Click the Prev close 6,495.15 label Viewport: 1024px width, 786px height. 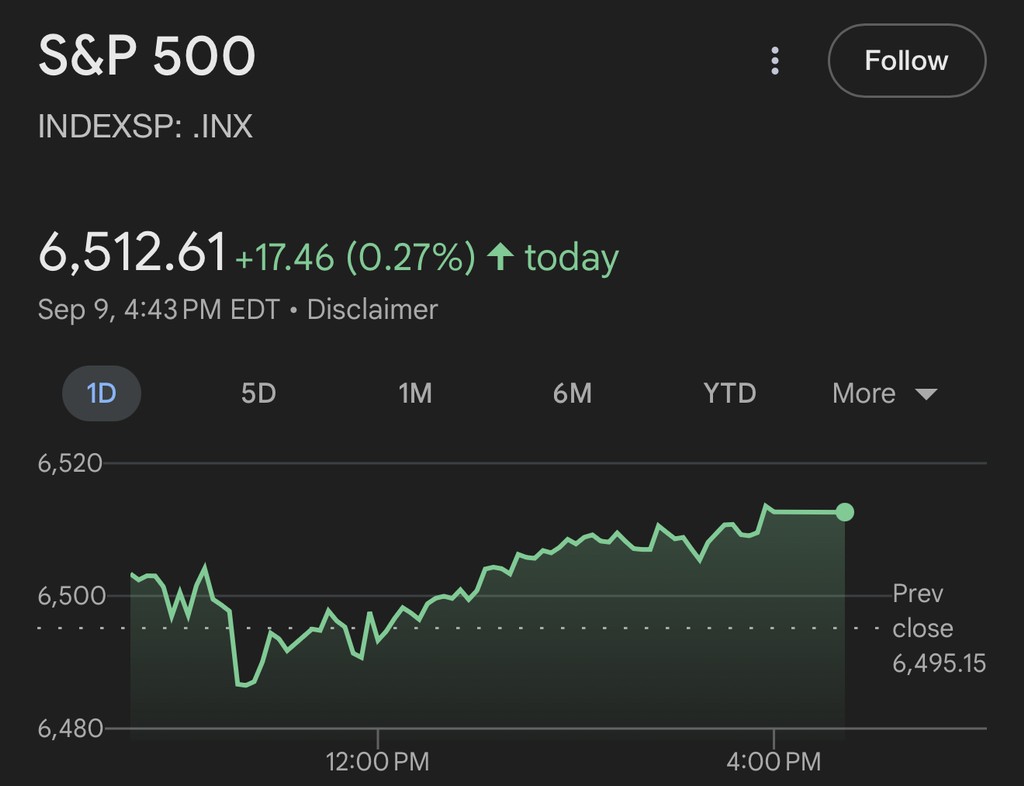[x=938, y=628]
